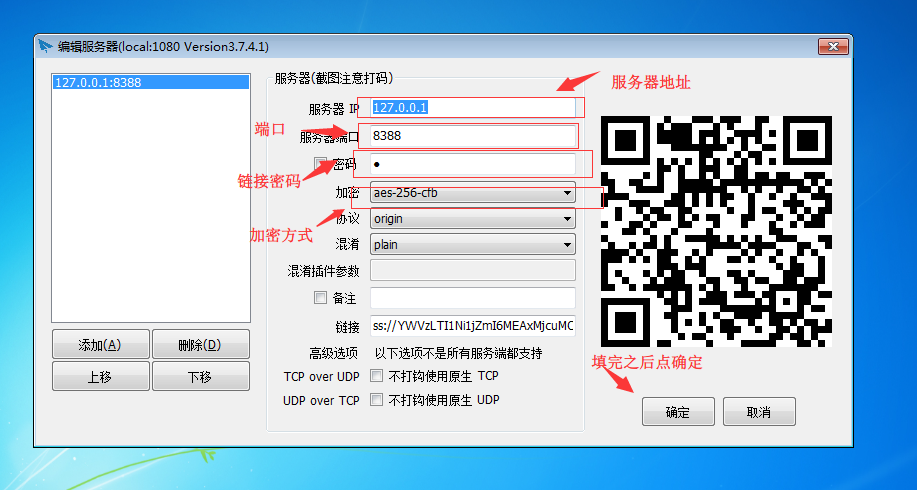Image resolution: width=917 pixels, height=490 pixels.
Task: Click the remarks text field
Action: click(x=473, y=298)
